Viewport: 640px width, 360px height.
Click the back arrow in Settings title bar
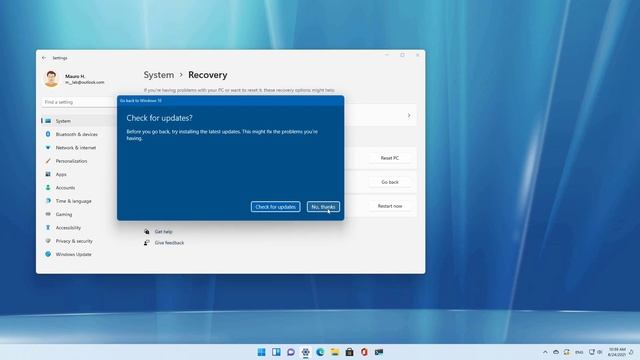pos(44,58)
